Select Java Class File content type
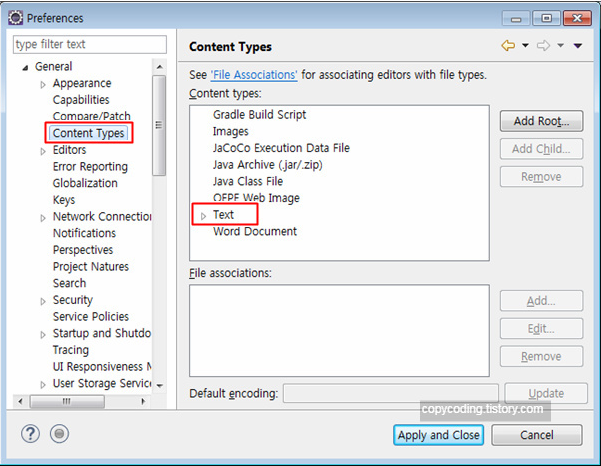Image resolution: width=601 pixels, height=466 pixels. coord(247,181)
